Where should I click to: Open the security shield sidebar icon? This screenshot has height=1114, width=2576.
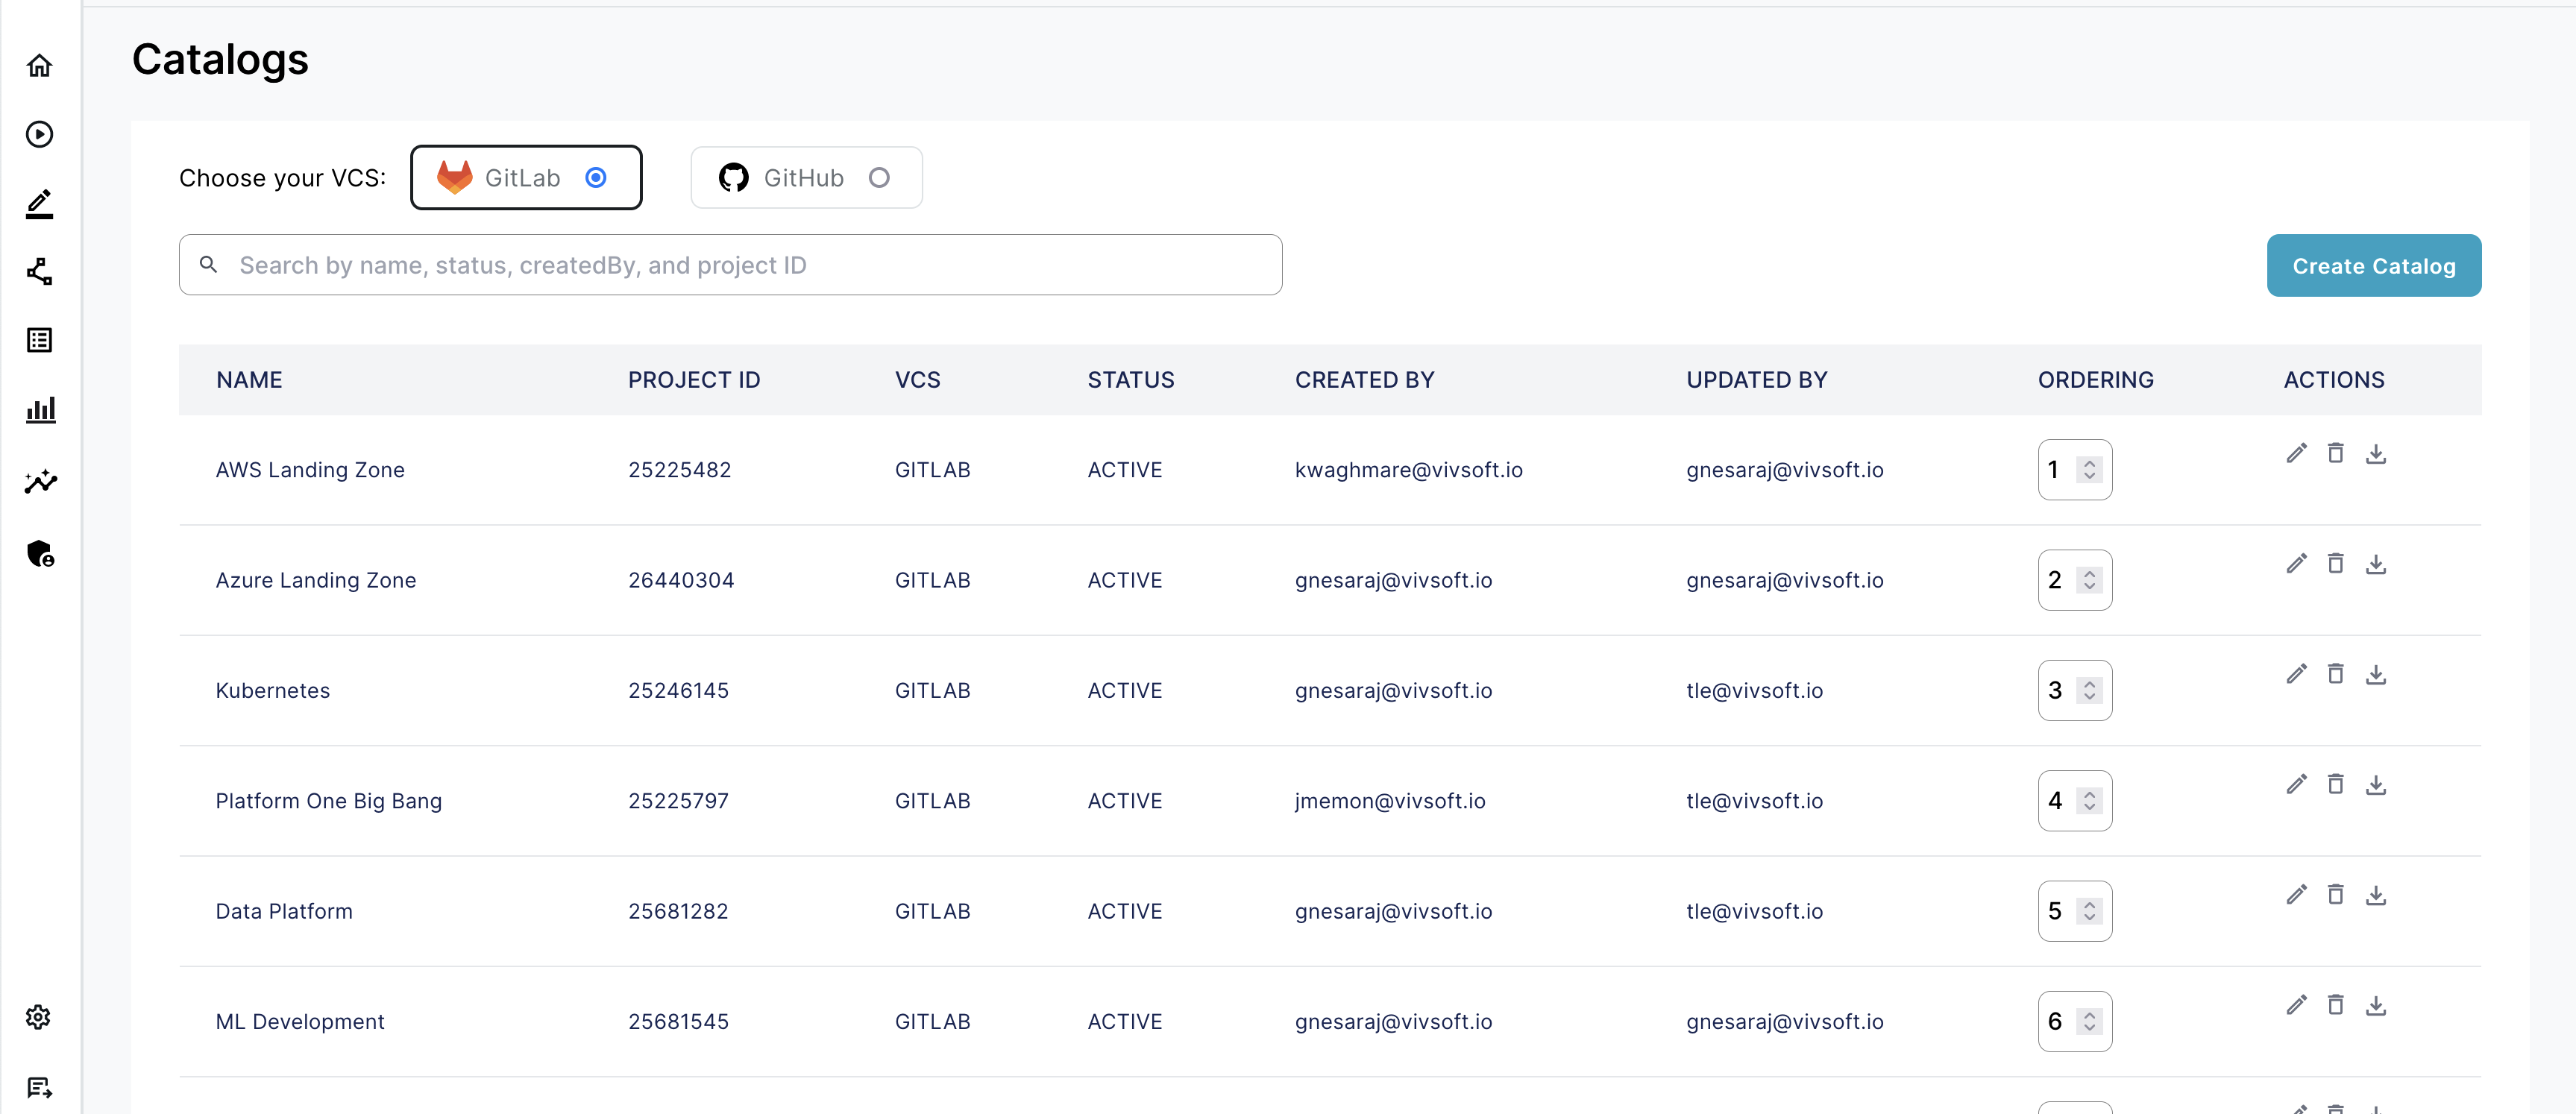point(40,553)
